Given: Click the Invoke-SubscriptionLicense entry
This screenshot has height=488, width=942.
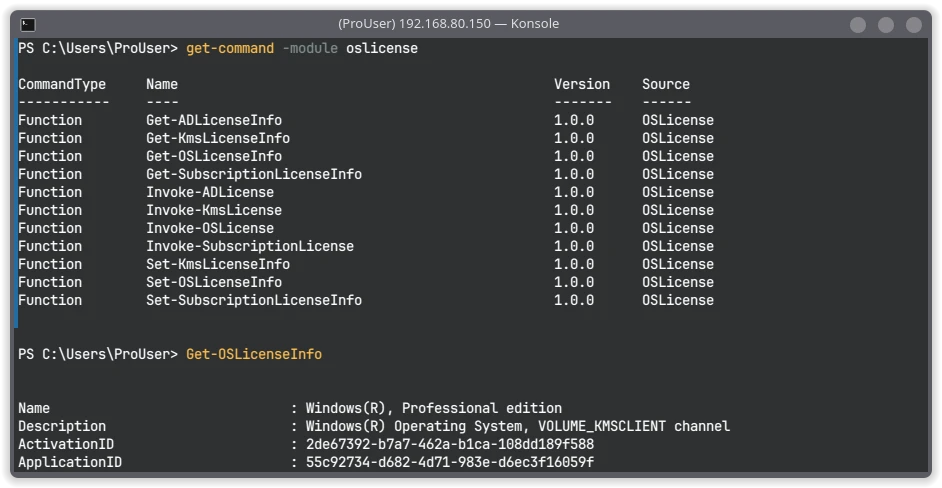Looking at the screenshot, I should [250, 246].
